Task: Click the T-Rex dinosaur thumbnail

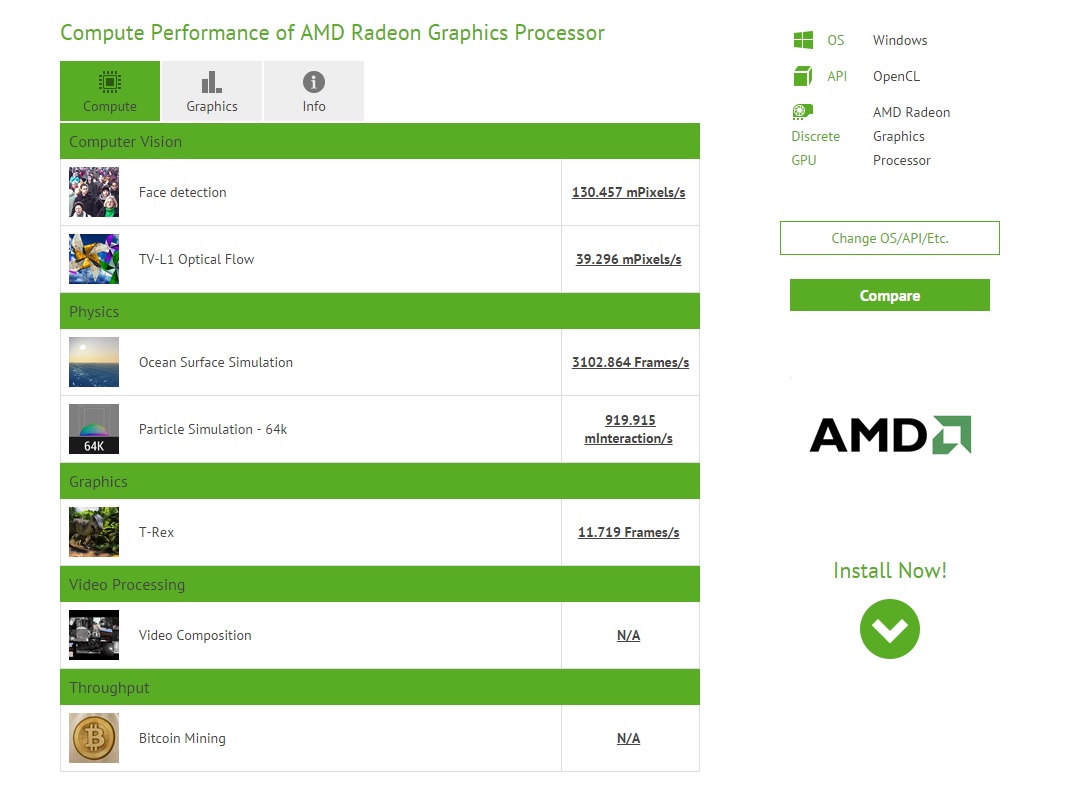Action: click(x=94, y=532)
